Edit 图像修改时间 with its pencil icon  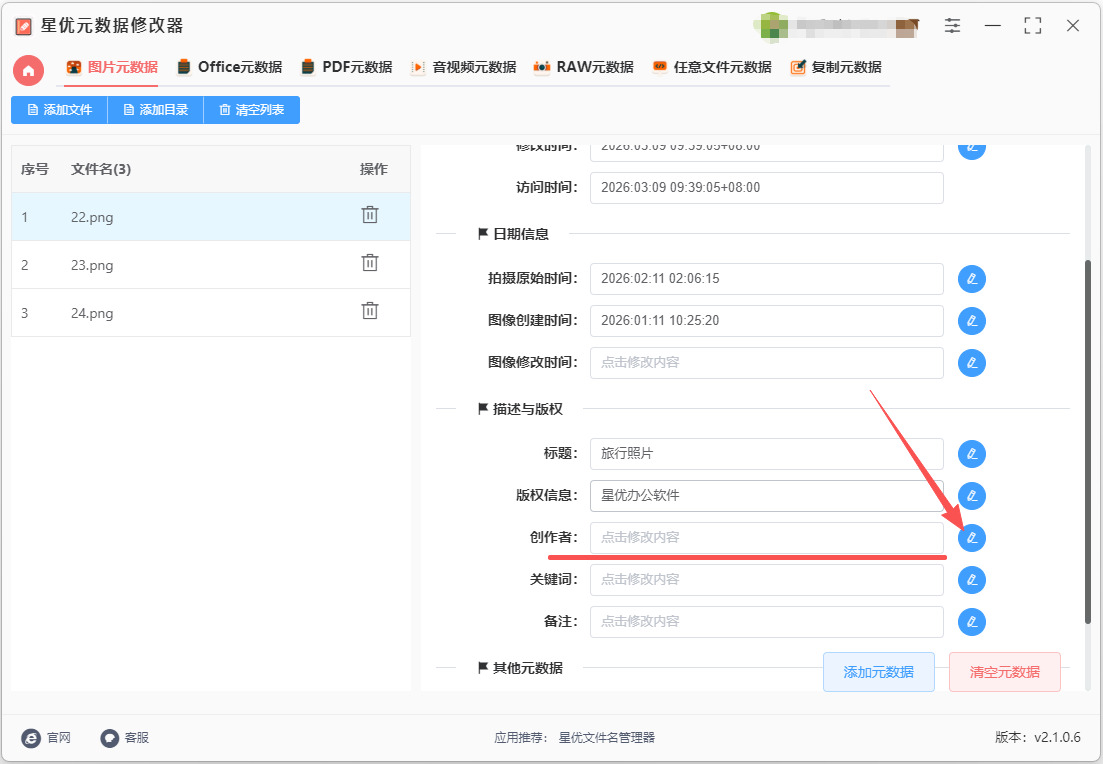[971, 363]
